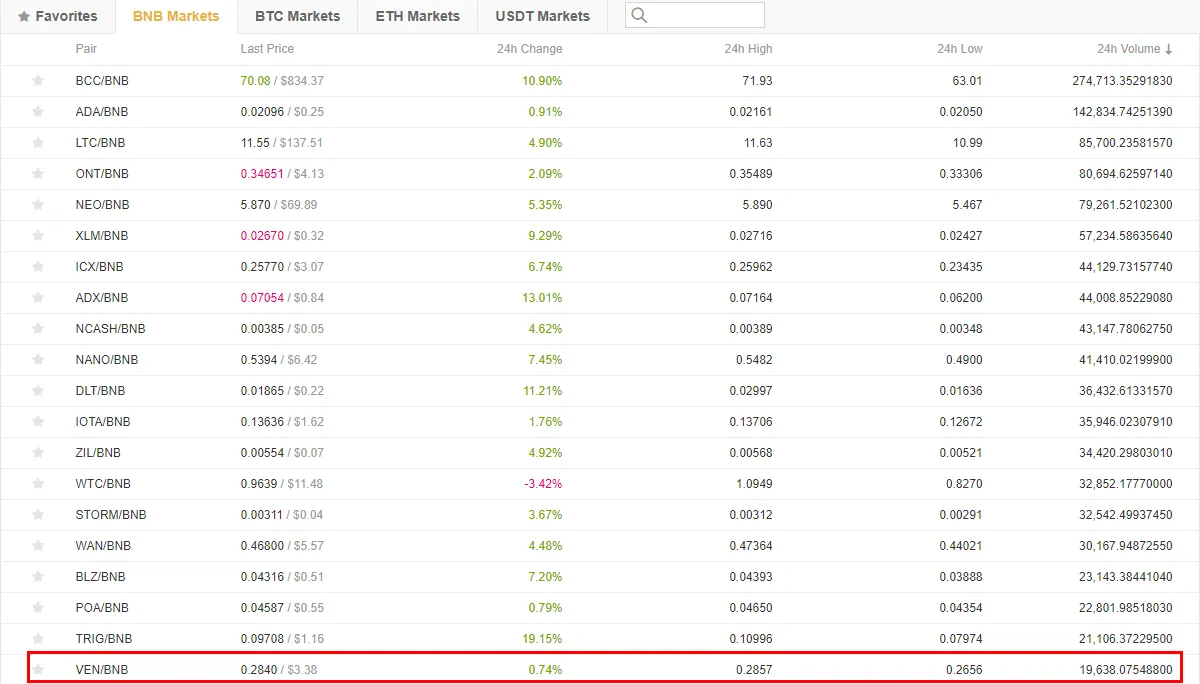Star the NEO/BNB pair
The image size is (1200, 684).
pos(38,205)
